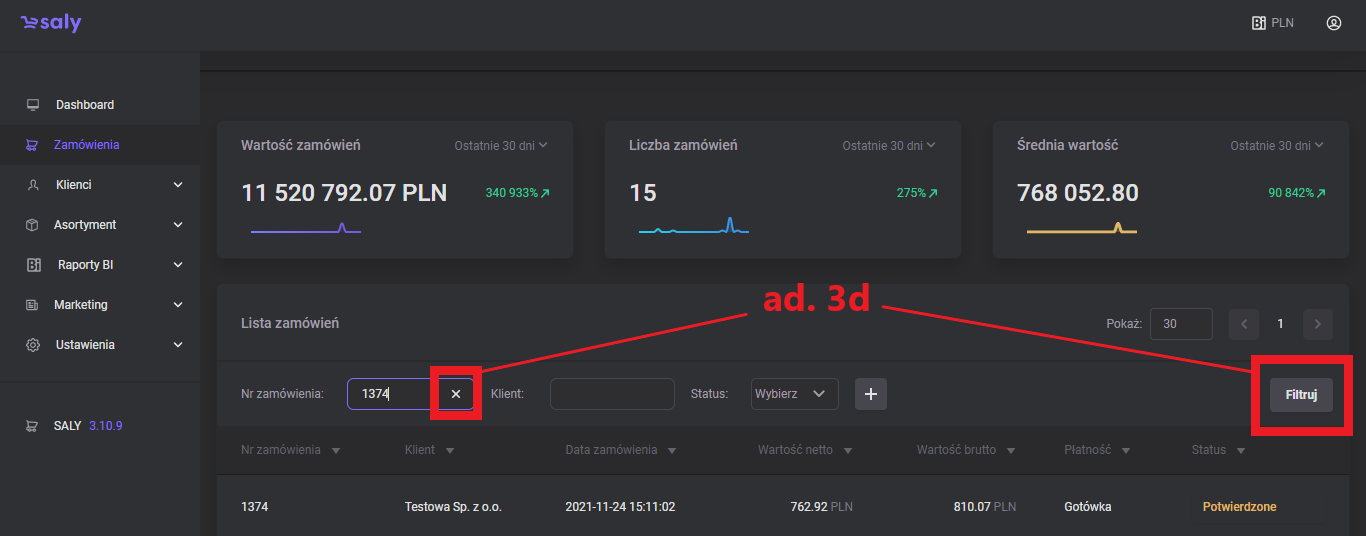Add another filter with plus button
Image resolution: width=1366 pixels, height=536 pixels.
pos(870,394)
